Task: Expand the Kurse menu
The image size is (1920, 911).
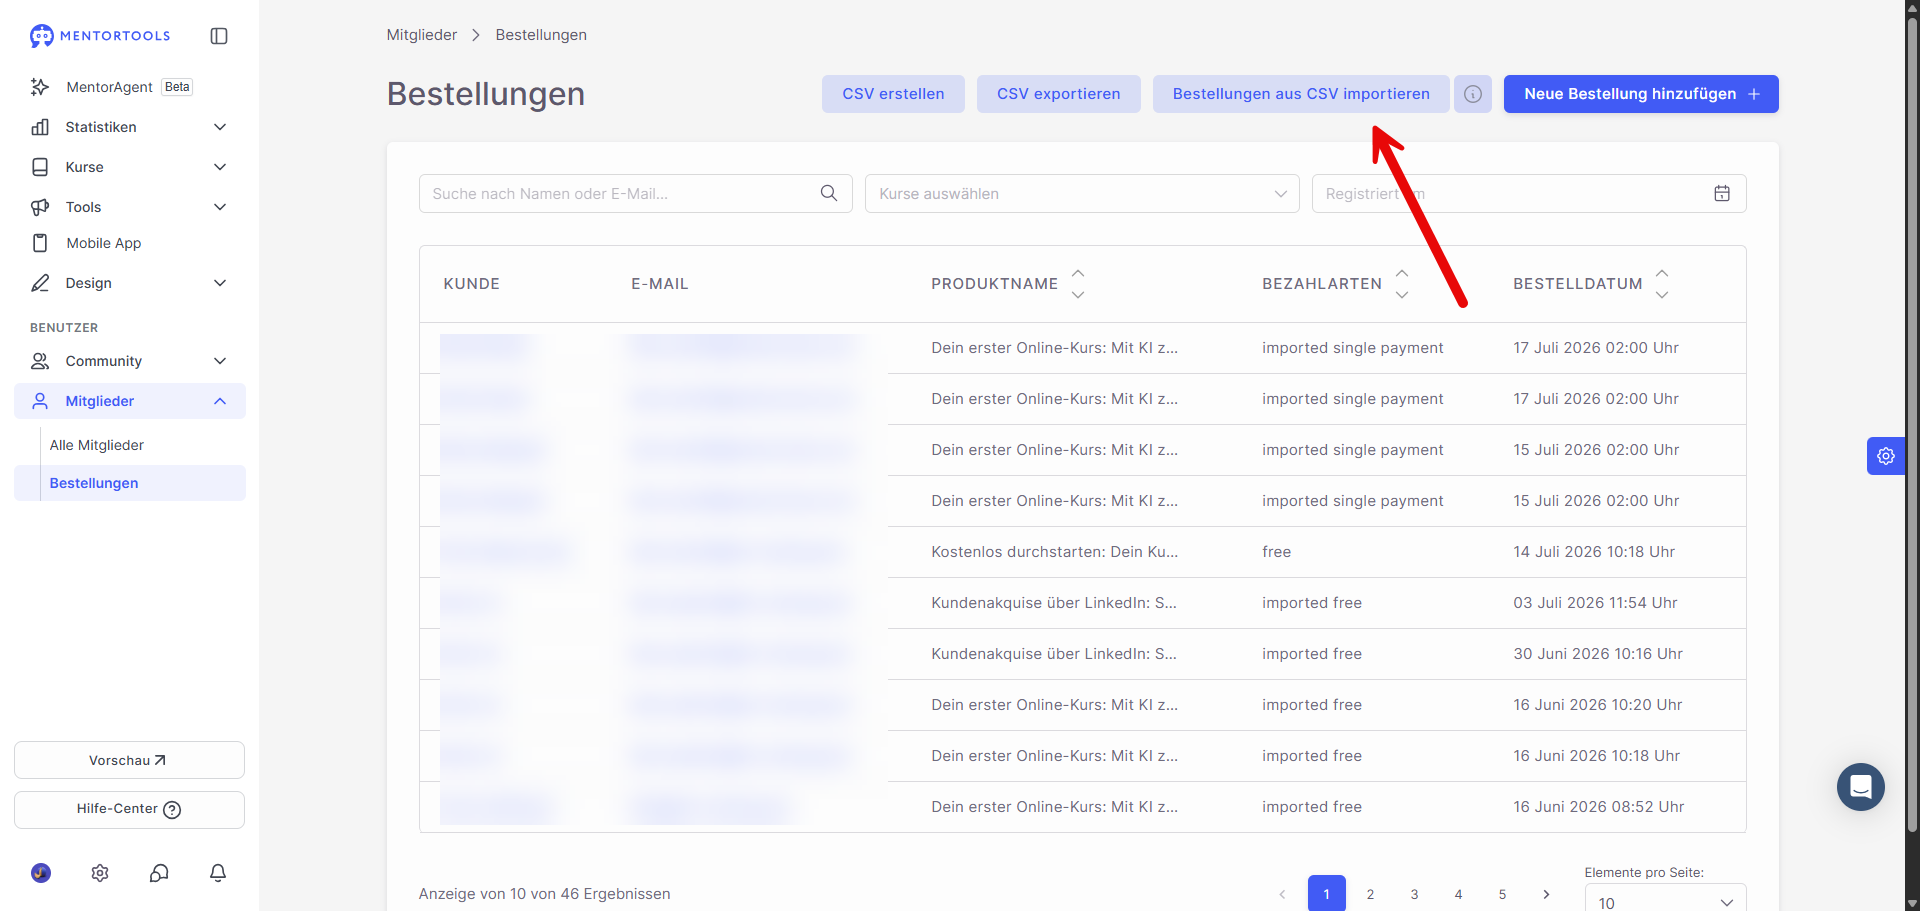Action: tap(129, 167)
